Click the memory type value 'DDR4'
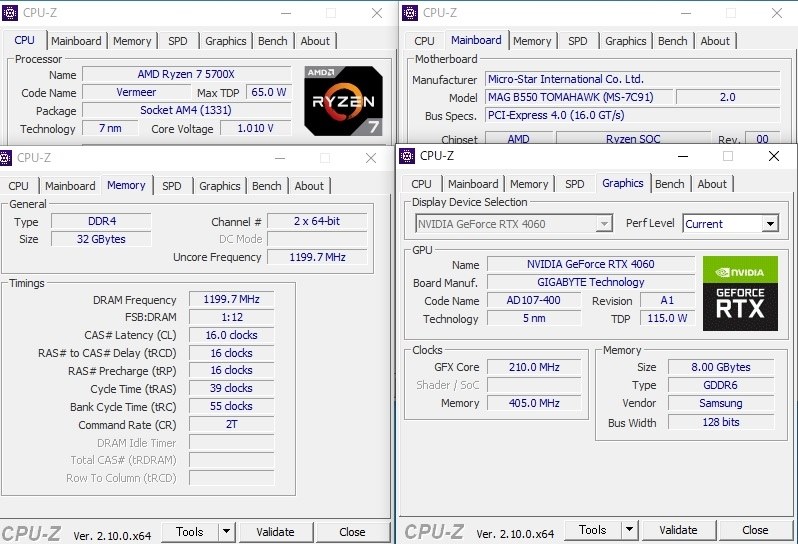The width and height of the screenshot is (798, 544). (x=101, y=221)
